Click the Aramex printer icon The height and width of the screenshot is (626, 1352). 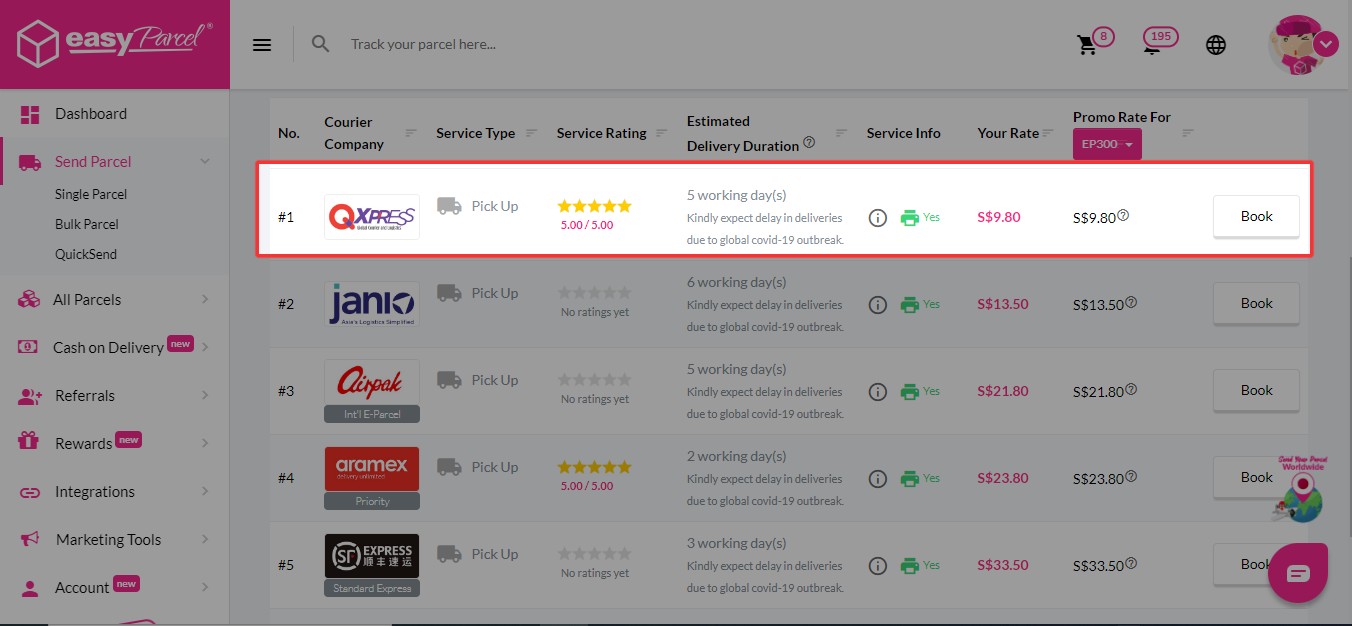point(909,479)
